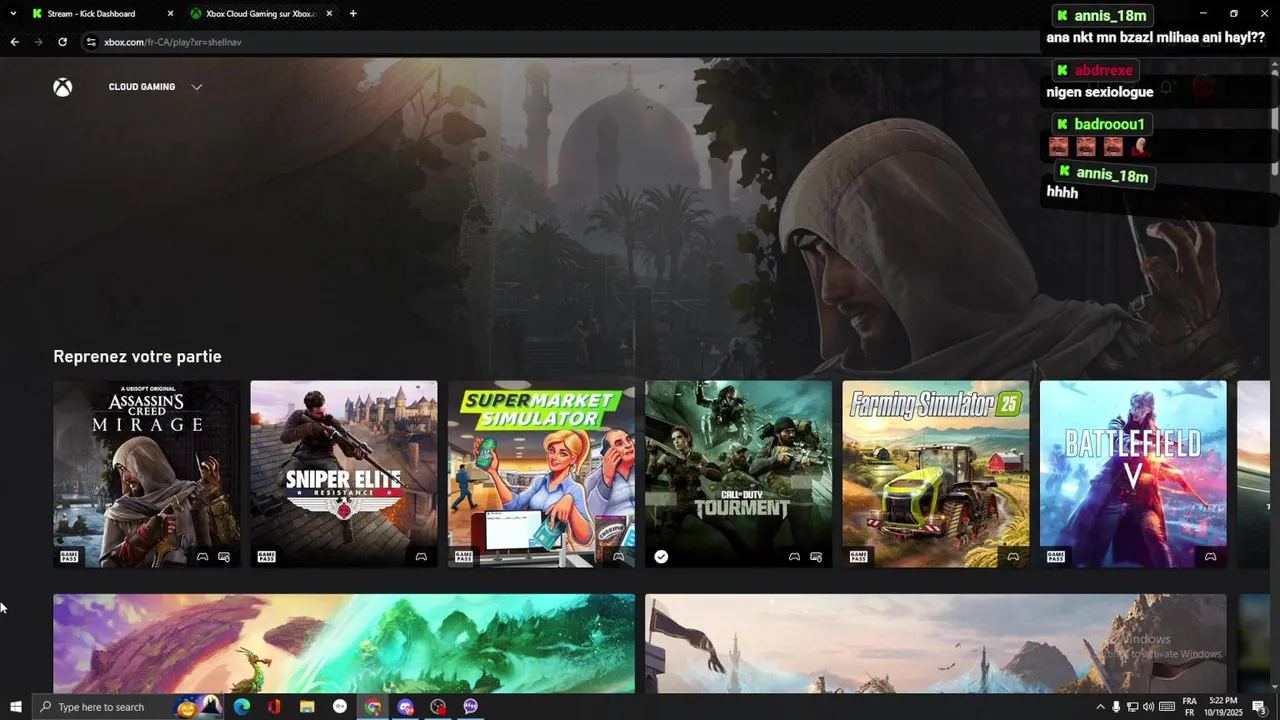Screen dimensions: 1280x720
Task: Click controller icon on Farming Simulator tile
Action: [1013, 557]
